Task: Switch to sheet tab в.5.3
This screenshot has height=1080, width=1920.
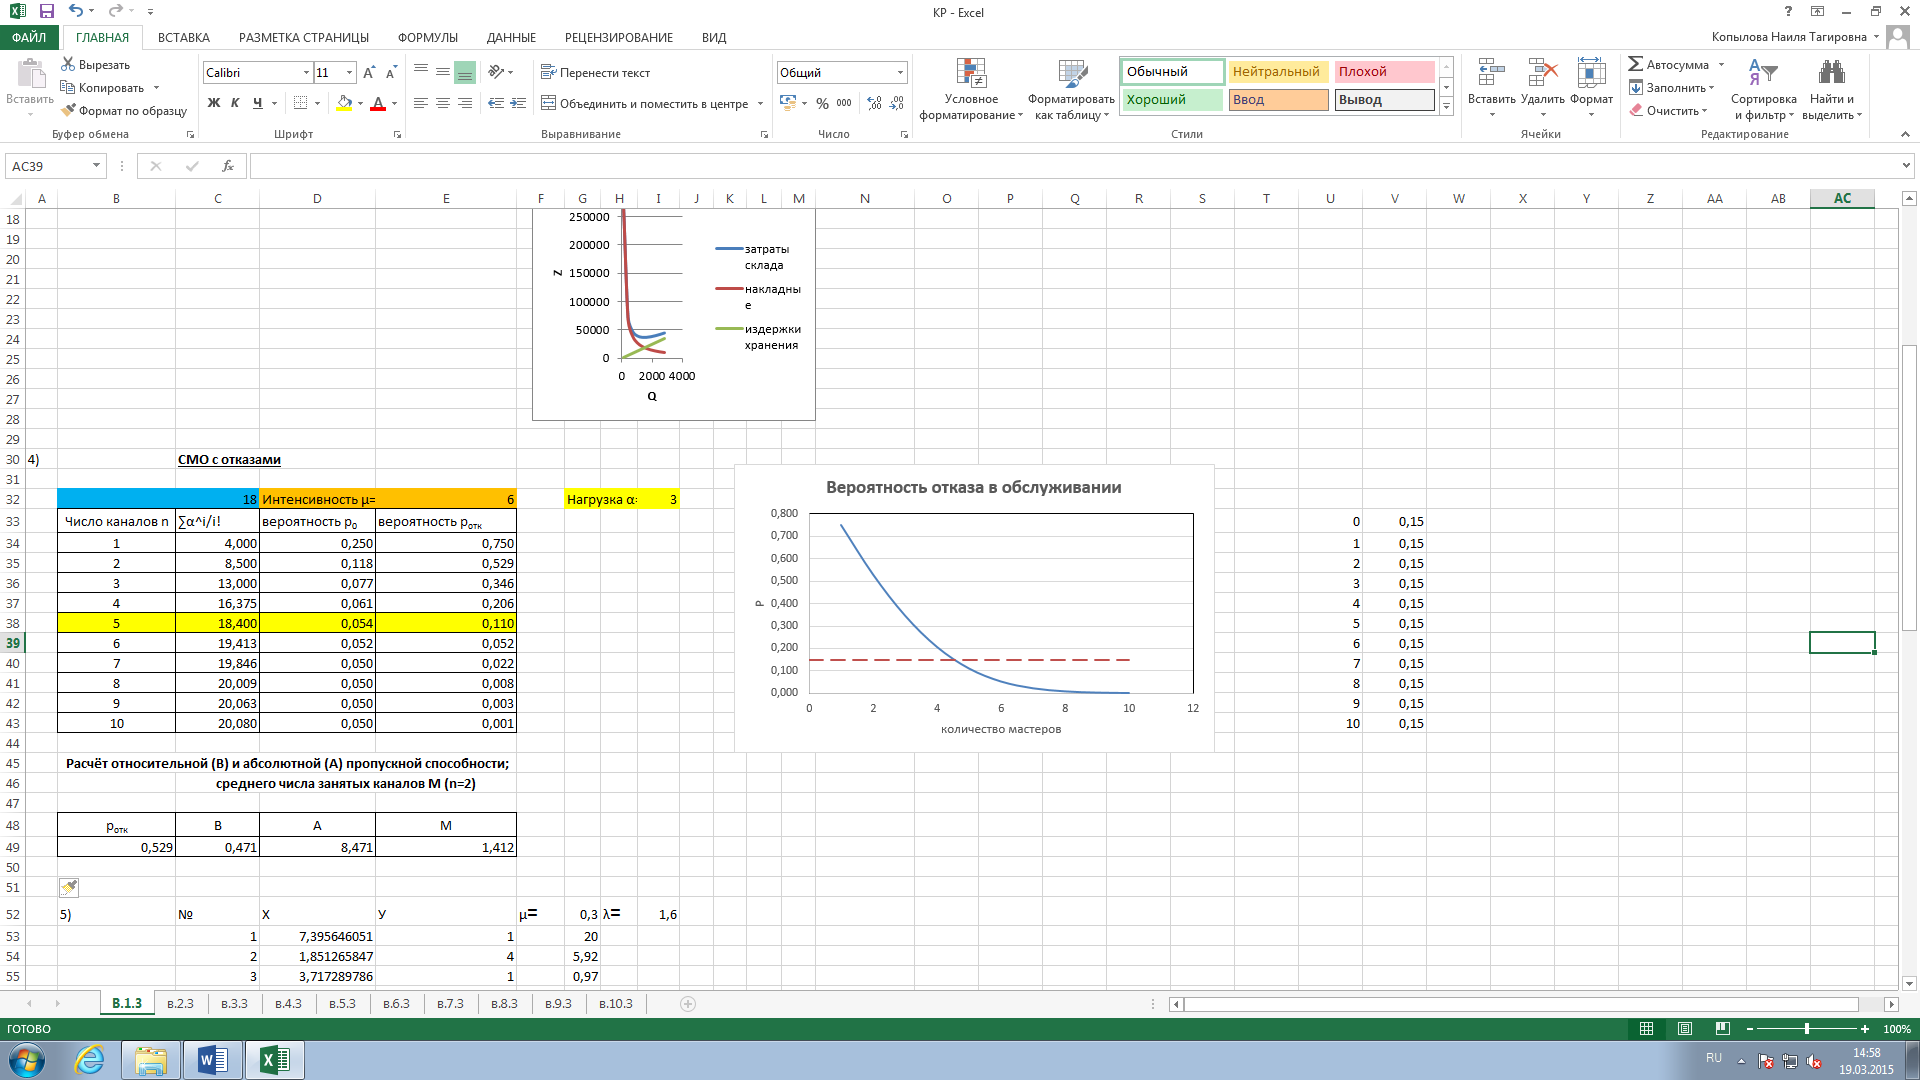Action: point(342,1003)
